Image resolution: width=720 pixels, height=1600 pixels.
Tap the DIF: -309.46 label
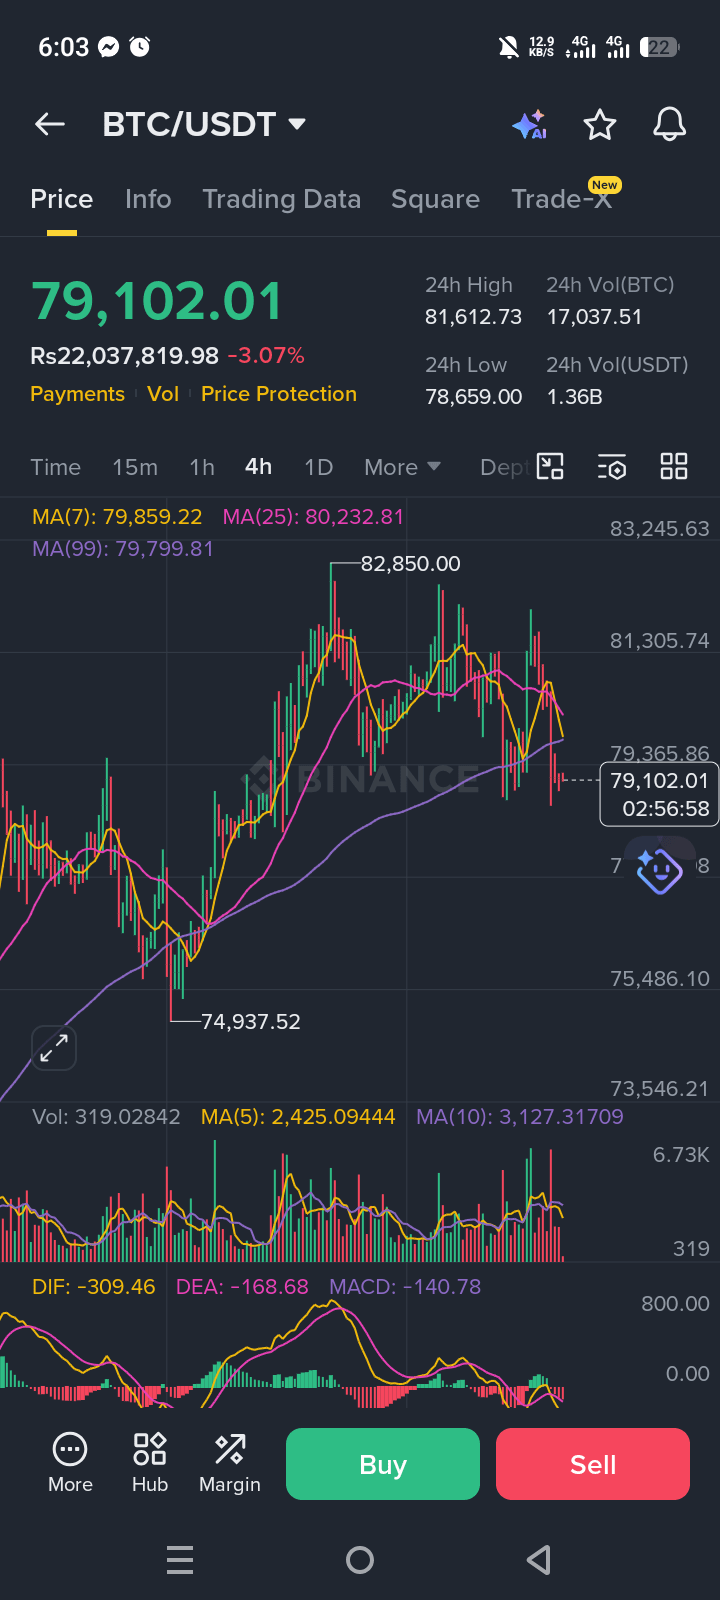click(x=94, y=1287)
